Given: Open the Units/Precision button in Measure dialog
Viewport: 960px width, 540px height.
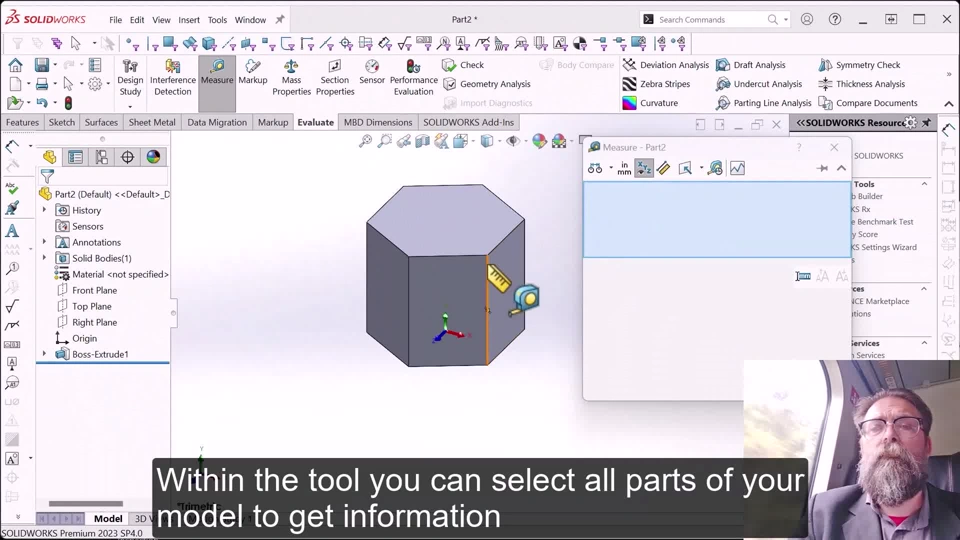Looking at the screenshot, I should pos(624,168).
